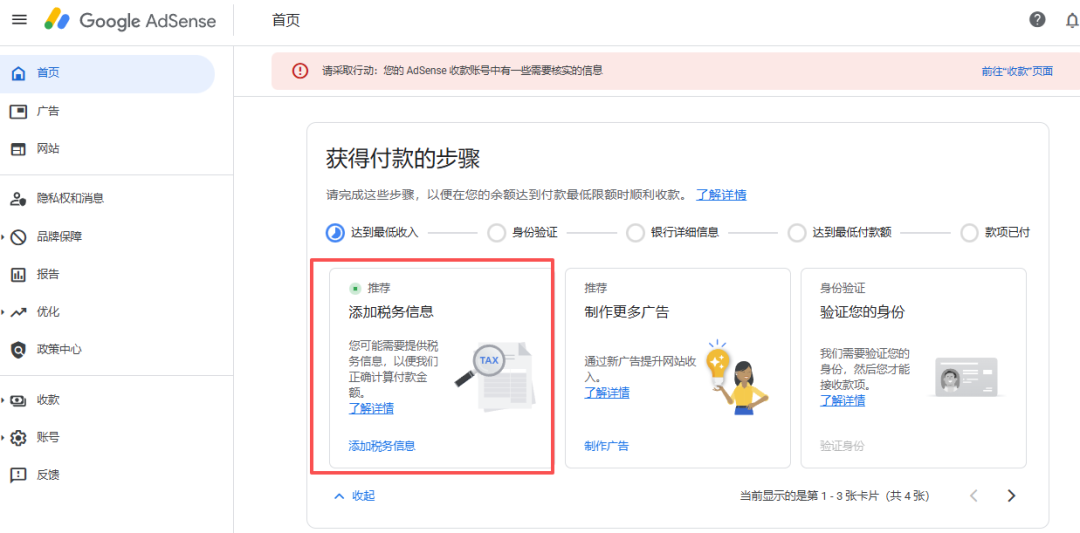Click 了解详情 in 验证您的身份 card
The image size is (1080, 533).
click(842, 401)
